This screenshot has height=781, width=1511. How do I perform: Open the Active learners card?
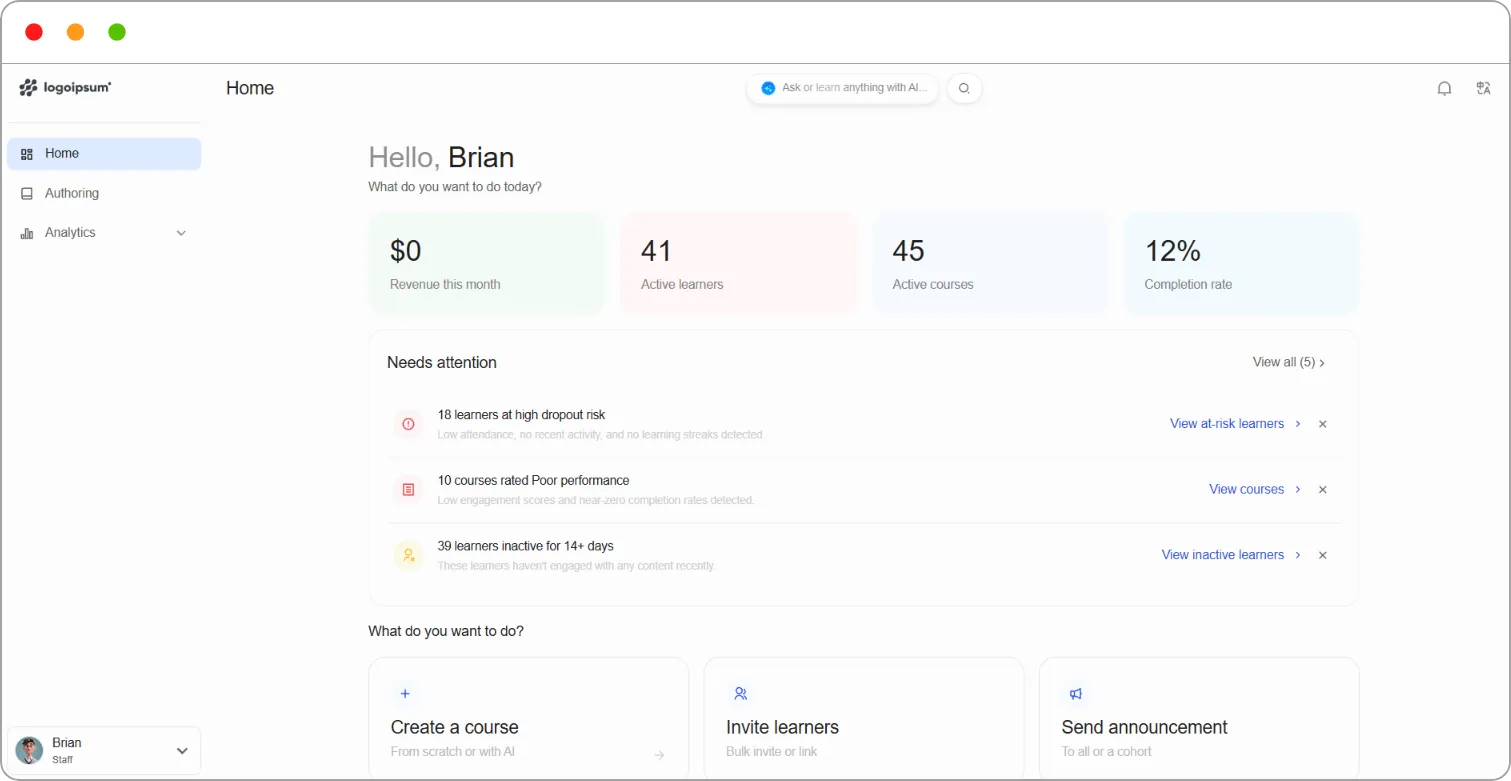point(739,264)
